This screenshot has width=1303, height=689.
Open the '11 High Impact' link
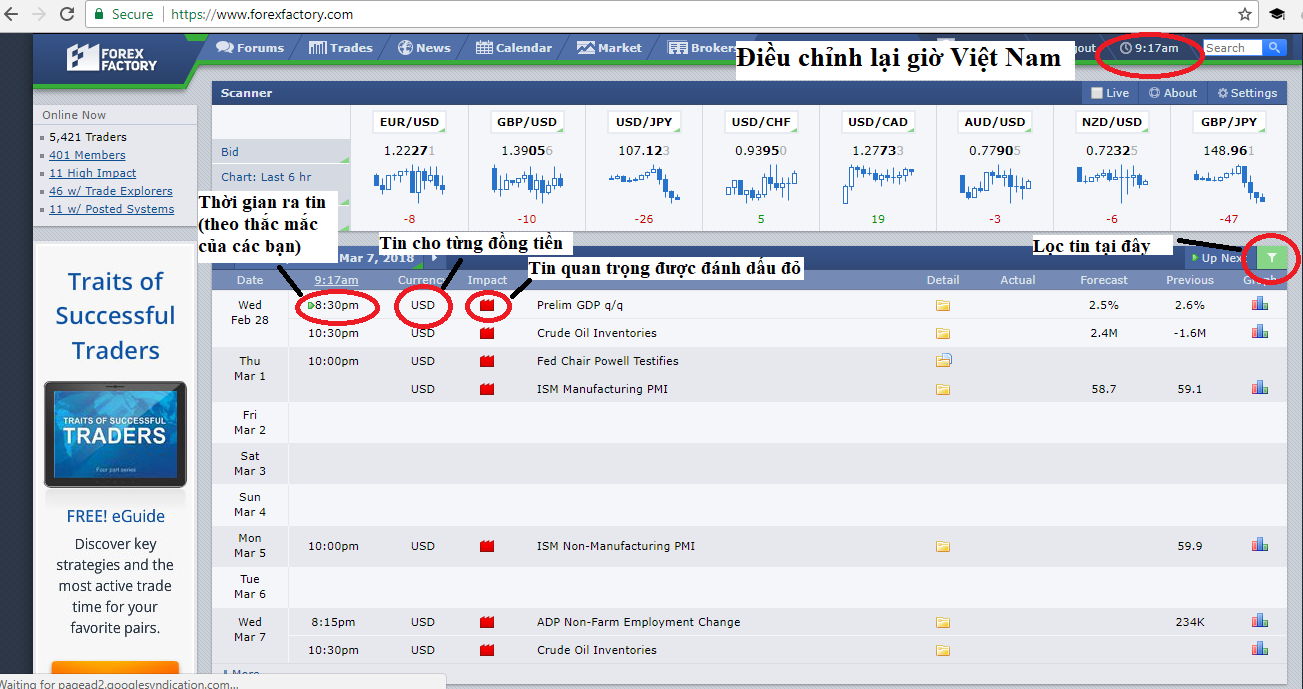[x=93, y=173]
